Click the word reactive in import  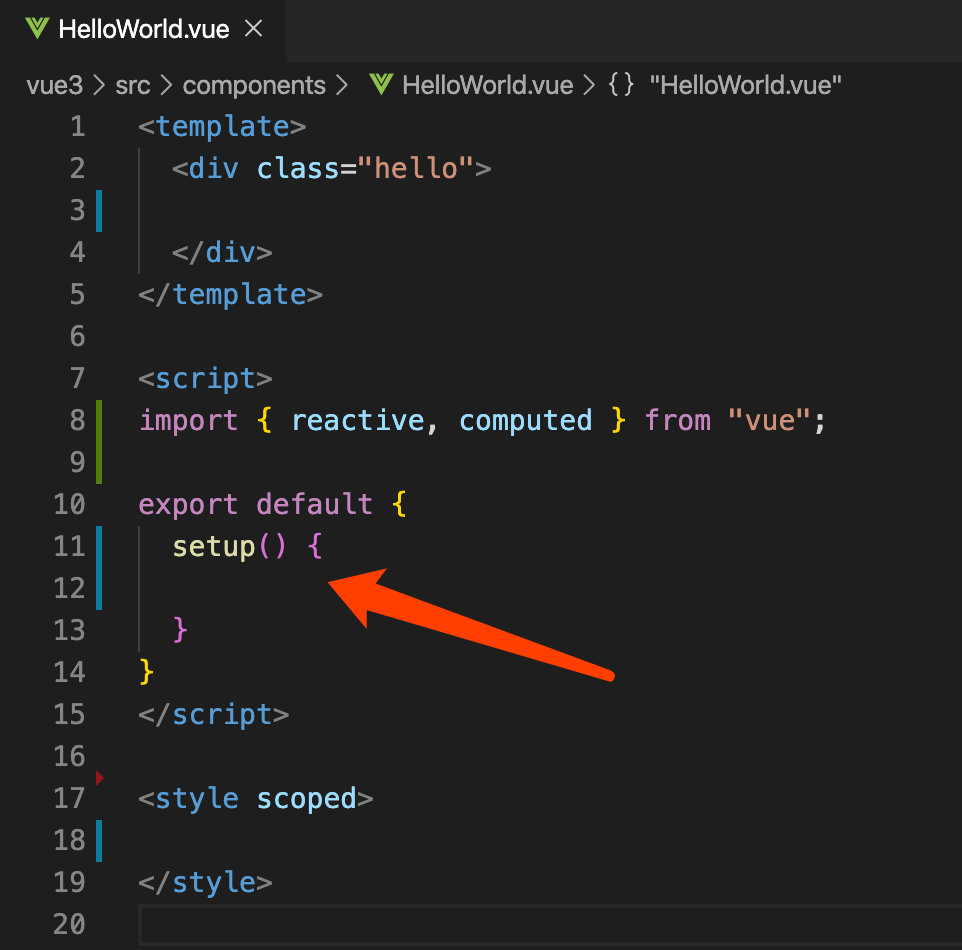358,420
